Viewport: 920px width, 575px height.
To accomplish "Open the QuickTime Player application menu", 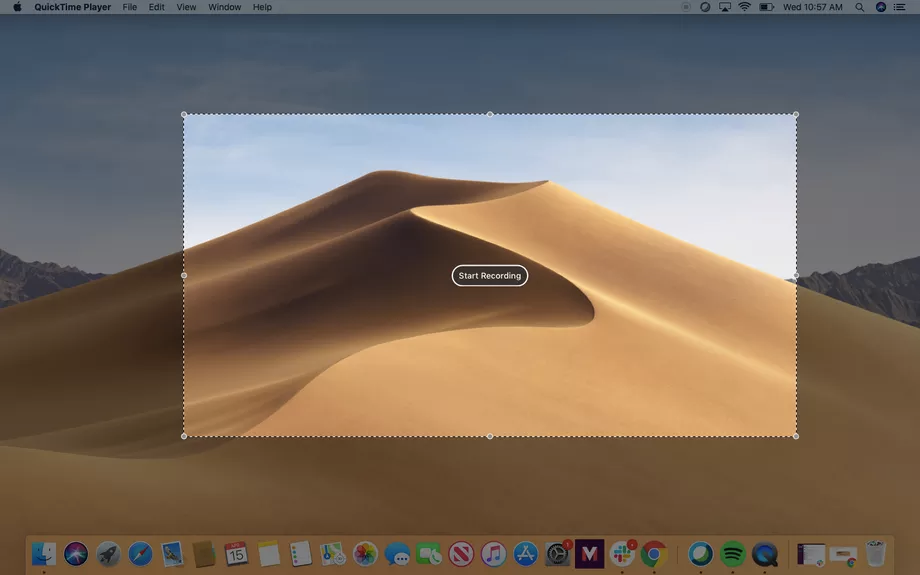I will (x=72, y=7).
